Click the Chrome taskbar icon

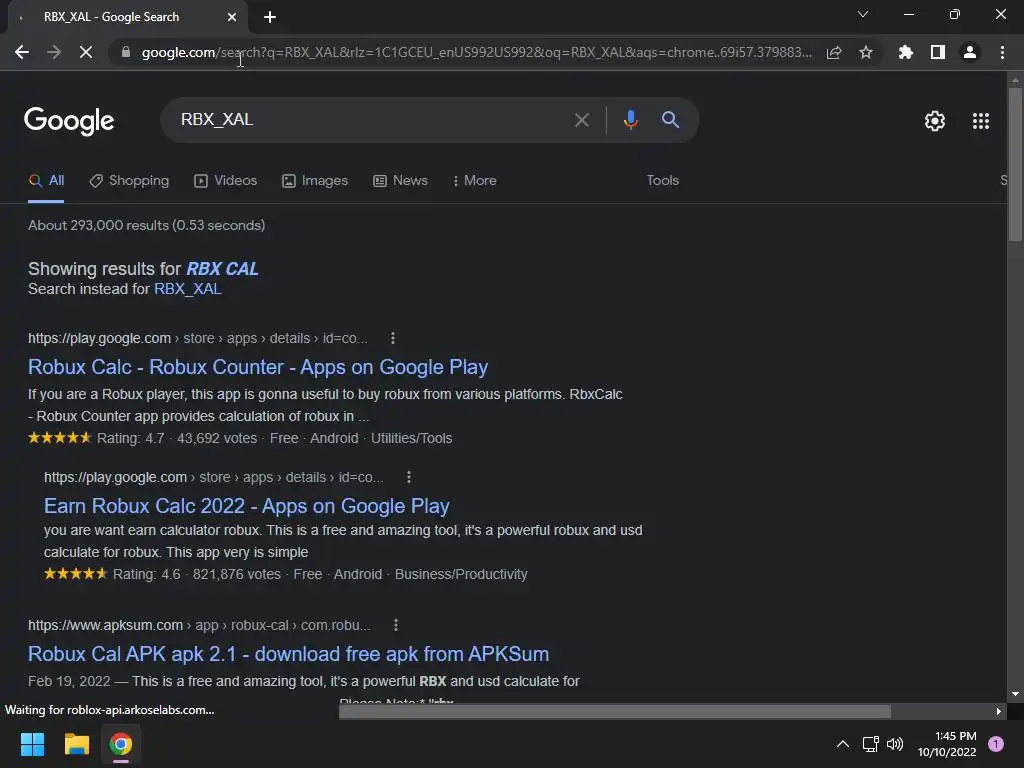tap(121, 744)
